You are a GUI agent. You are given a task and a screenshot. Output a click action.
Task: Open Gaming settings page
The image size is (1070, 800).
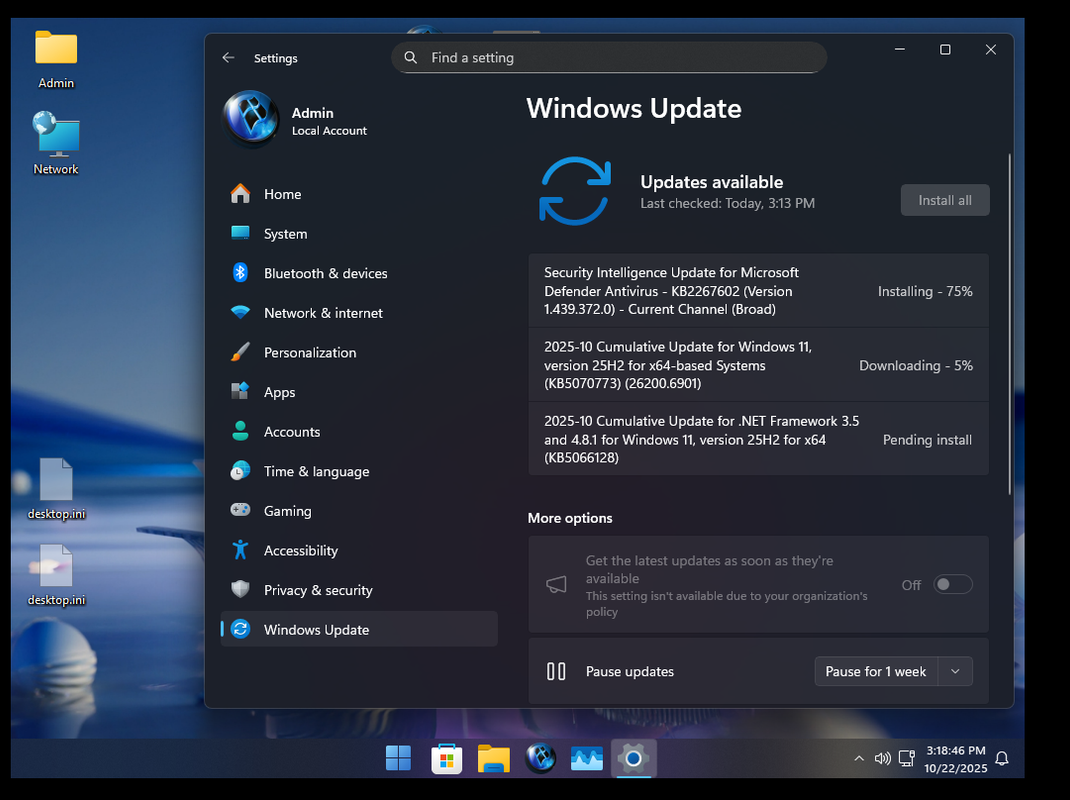[359, 511]
